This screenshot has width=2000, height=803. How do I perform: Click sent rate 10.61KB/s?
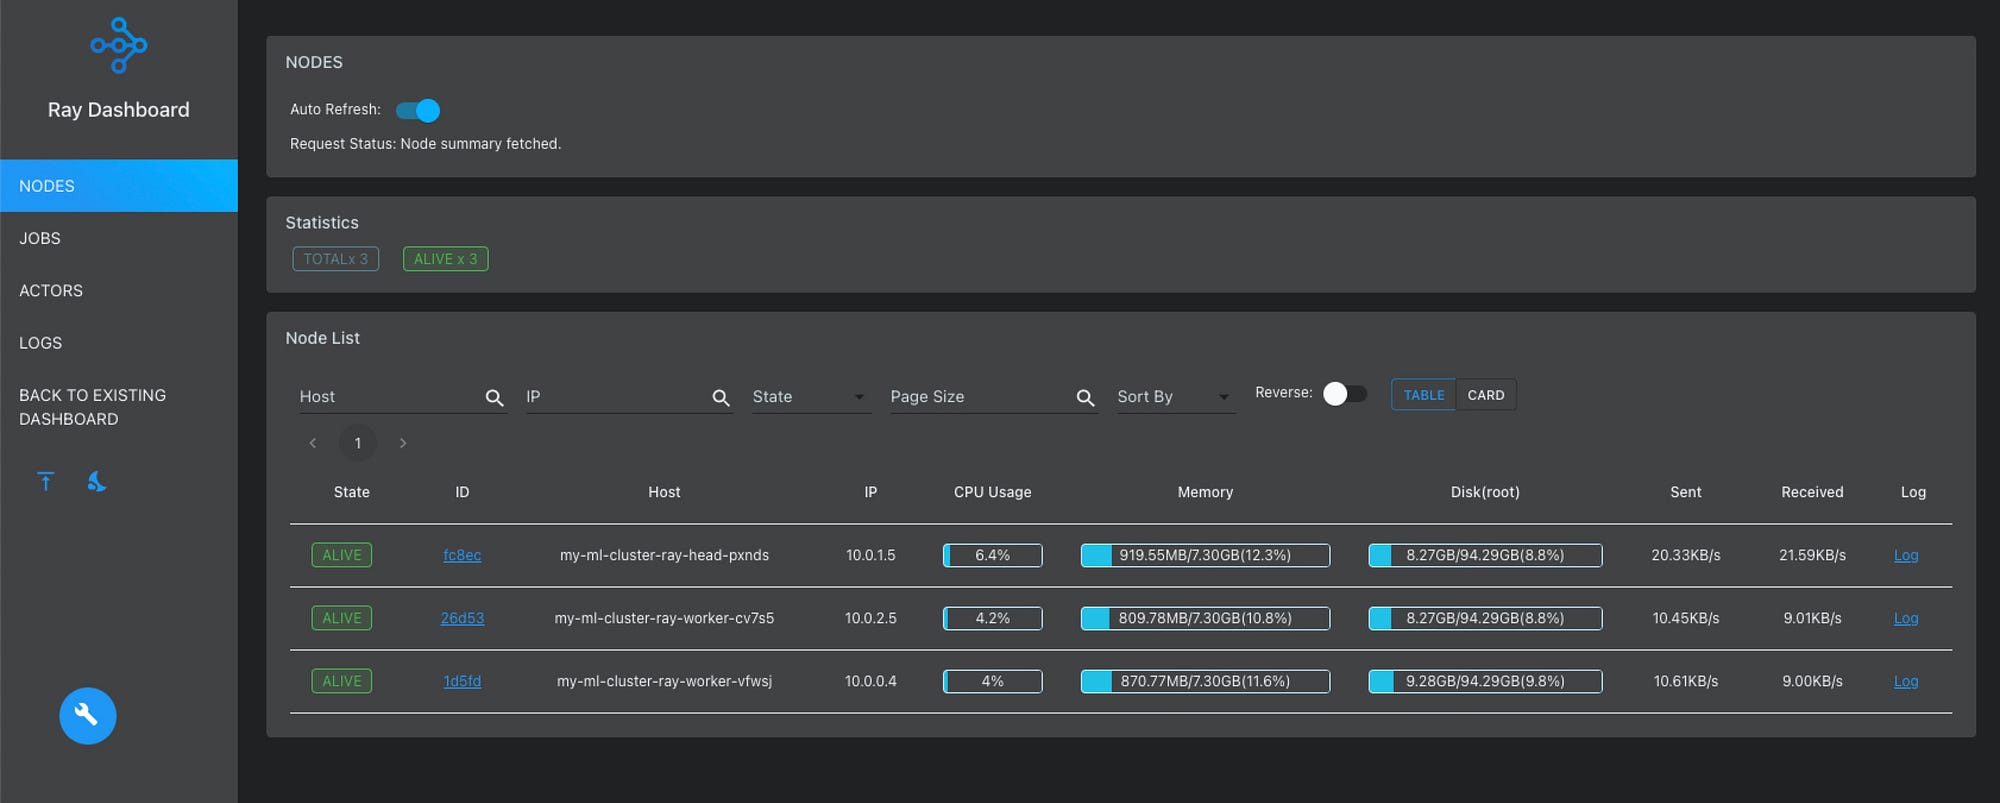coord(1686,681)
